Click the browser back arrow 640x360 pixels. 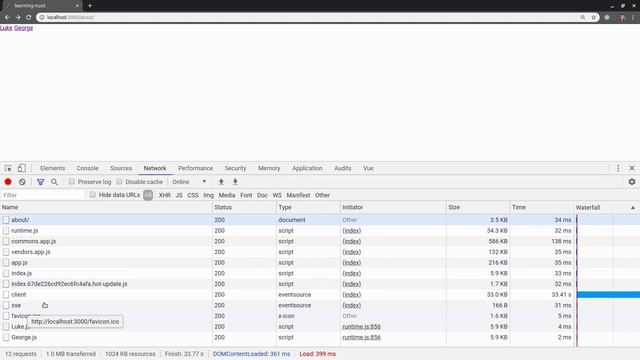tap(7, 17)
